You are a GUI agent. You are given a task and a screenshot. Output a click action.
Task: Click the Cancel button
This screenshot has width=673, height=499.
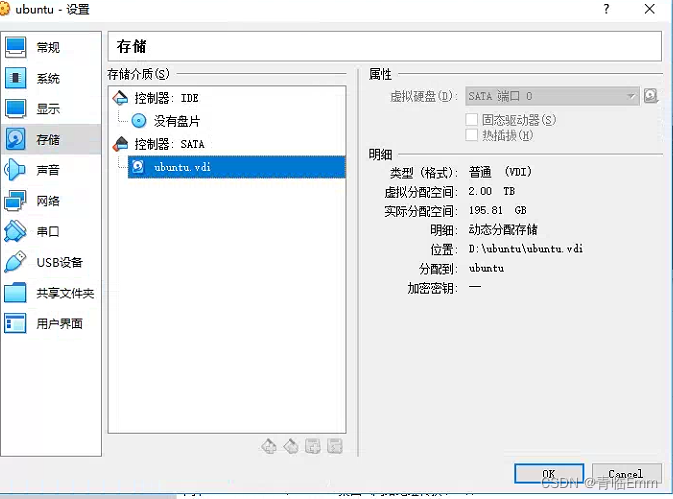pyautogui.click(x=626, y=474)
